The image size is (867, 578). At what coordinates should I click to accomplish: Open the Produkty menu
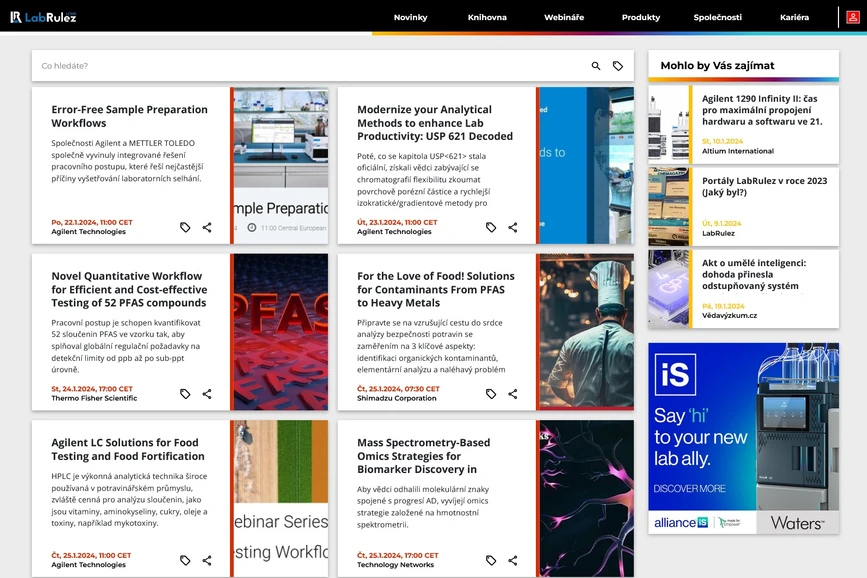(x=641, y=17)
